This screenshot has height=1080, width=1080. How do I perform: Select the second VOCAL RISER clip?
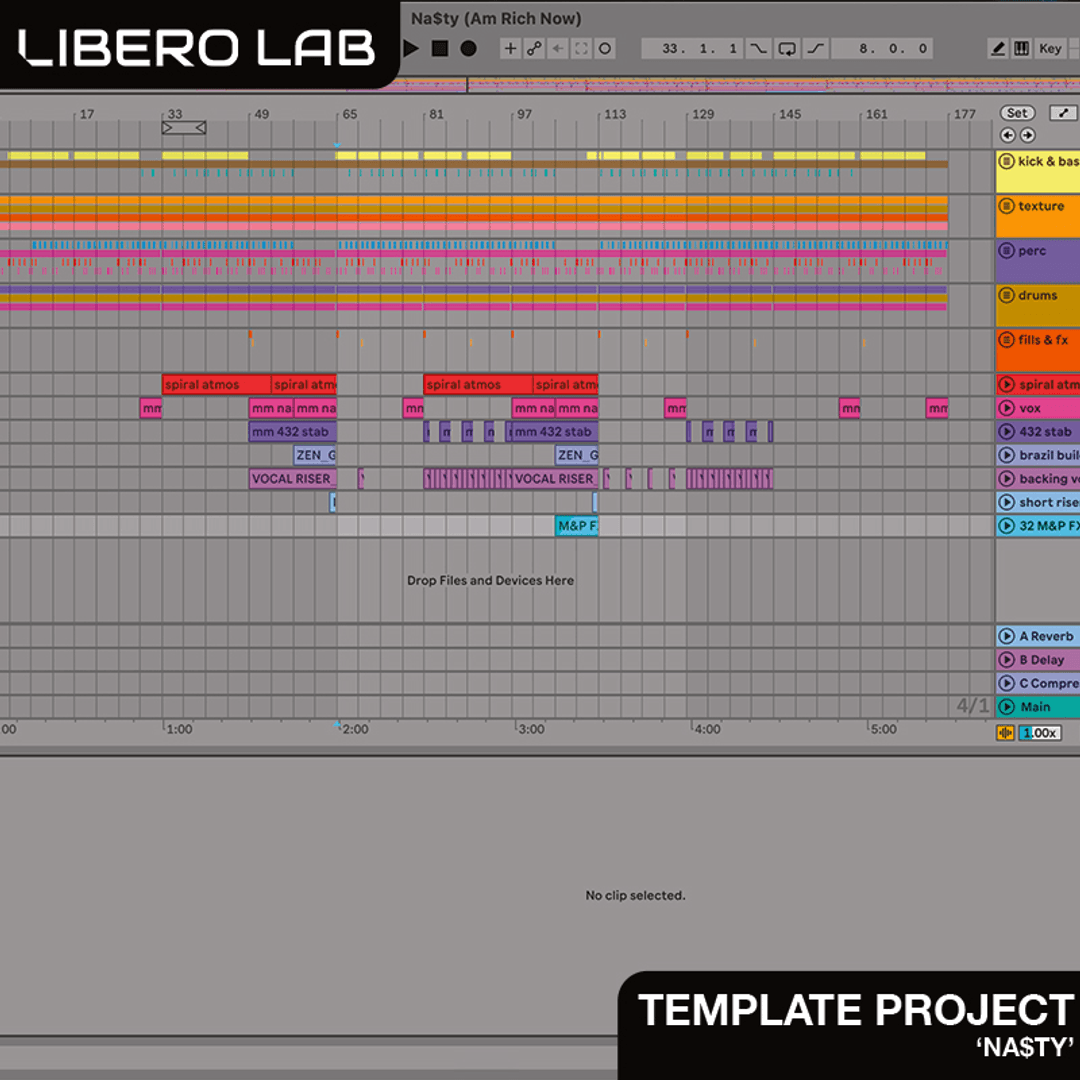pos(555,479)
